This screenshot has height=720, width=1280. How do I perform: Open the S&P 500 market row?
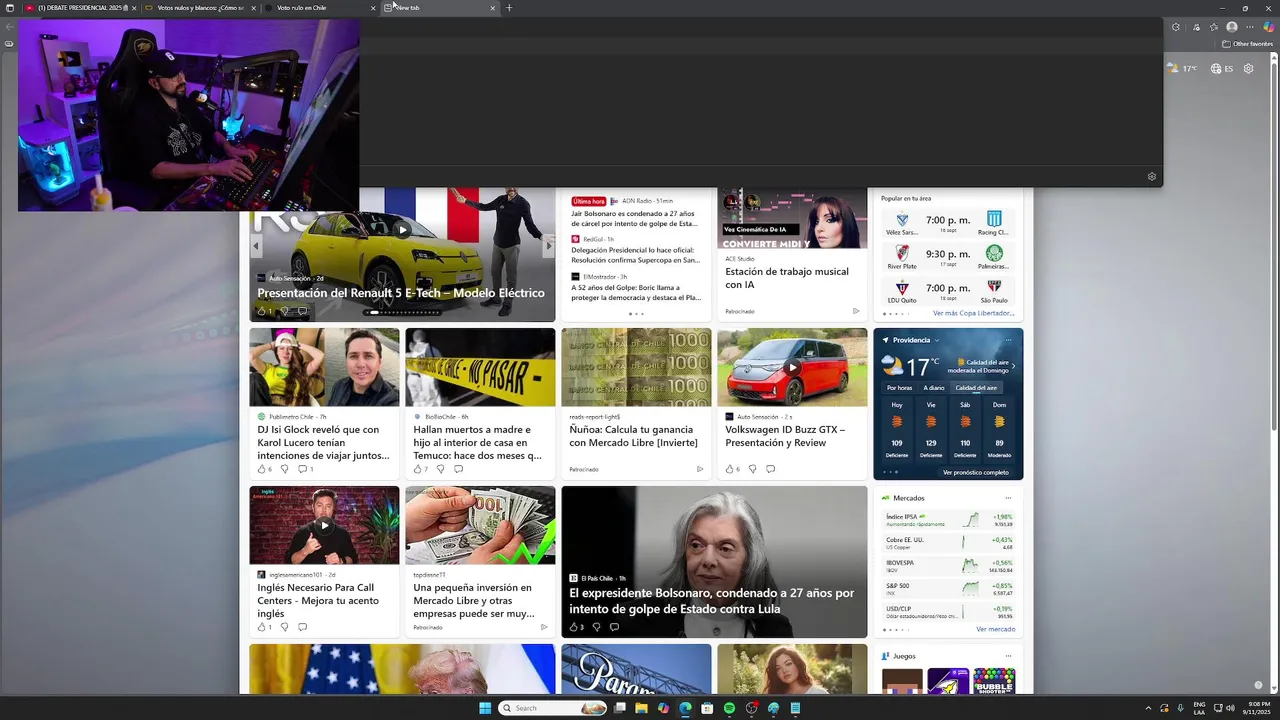[x=948, y=589]
